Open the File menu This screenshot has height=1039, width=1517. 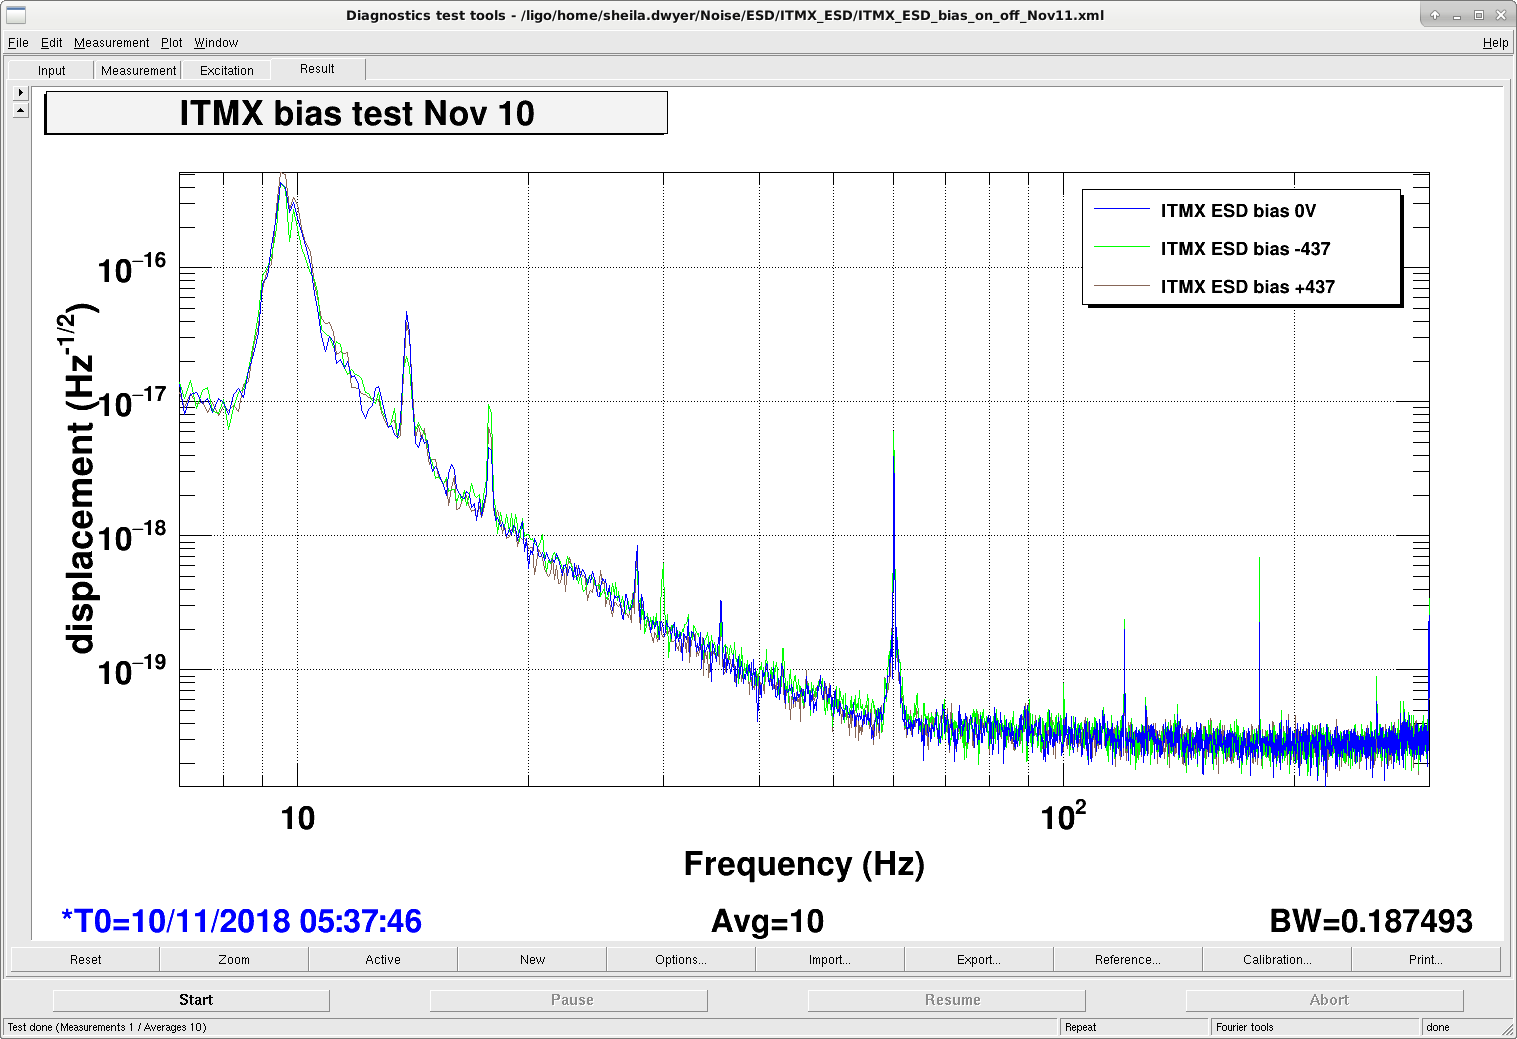pos(18,43)
